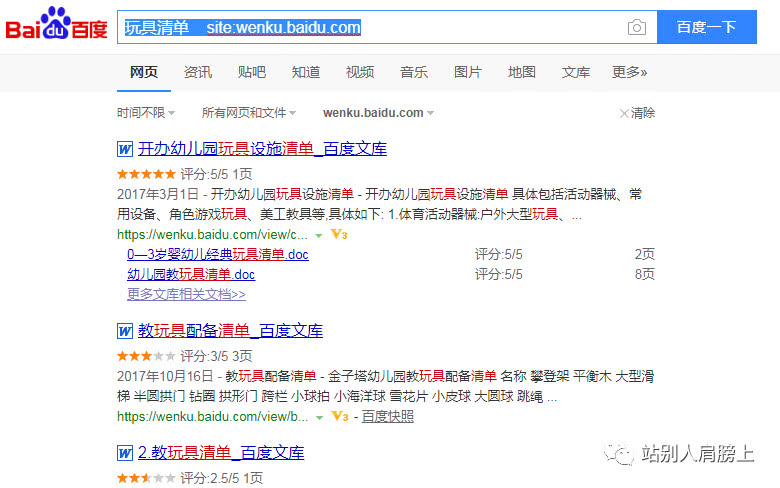This screenshot has height=488, width=780.
Task: Open 更多文库相关文档>> link
Action: 187,294
